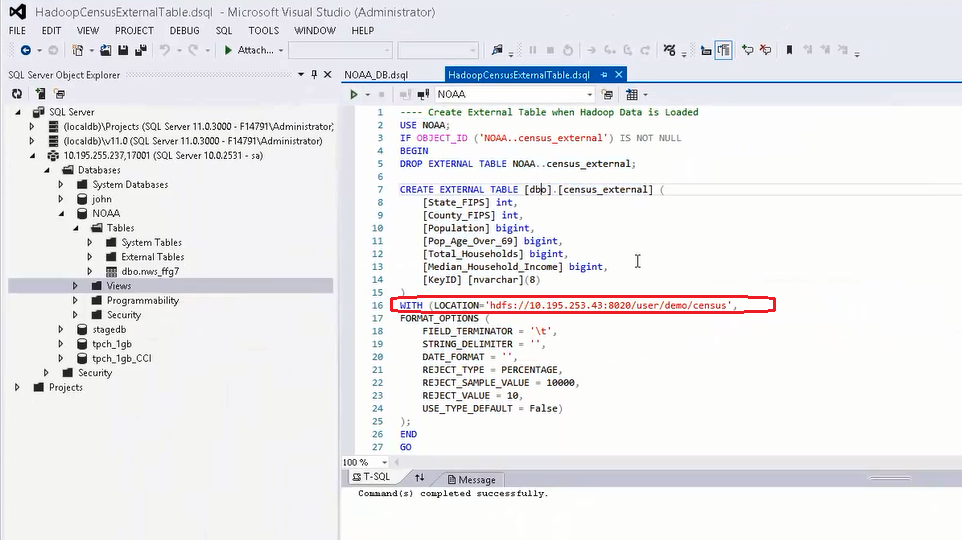Pin the HadoopCensusExternalTable.dsql tab

click(x=604, y=74)
